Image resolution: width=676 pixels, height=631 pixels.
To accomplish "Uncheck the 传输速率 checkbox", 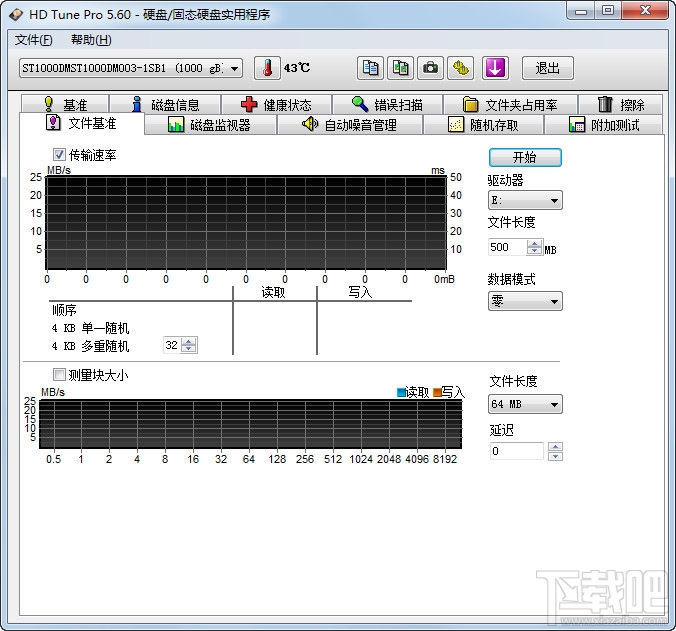I will point(59,155).
